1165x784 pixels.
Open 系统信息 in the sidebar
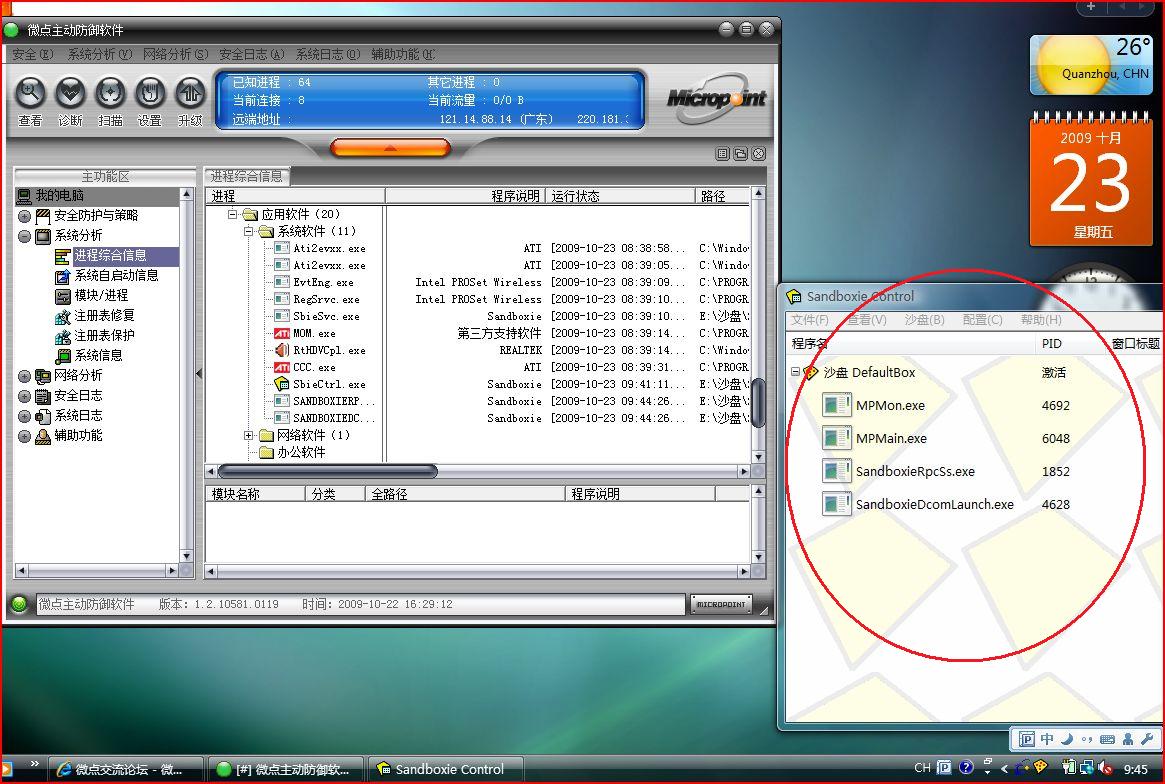point(98,356)
